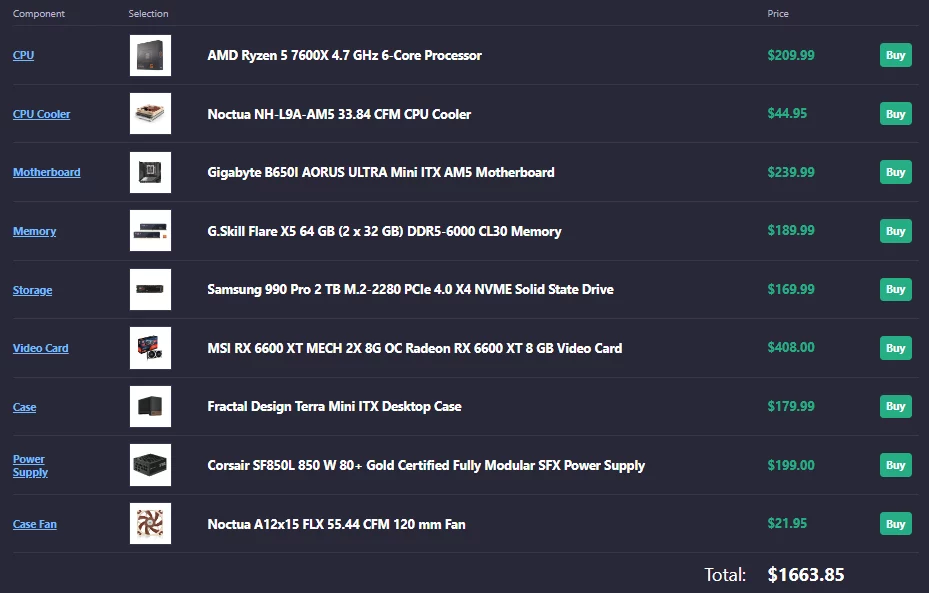The height and width of the screenshot is (593, 929).
Task: Open the Video Card category link
Action: (40, 347)
